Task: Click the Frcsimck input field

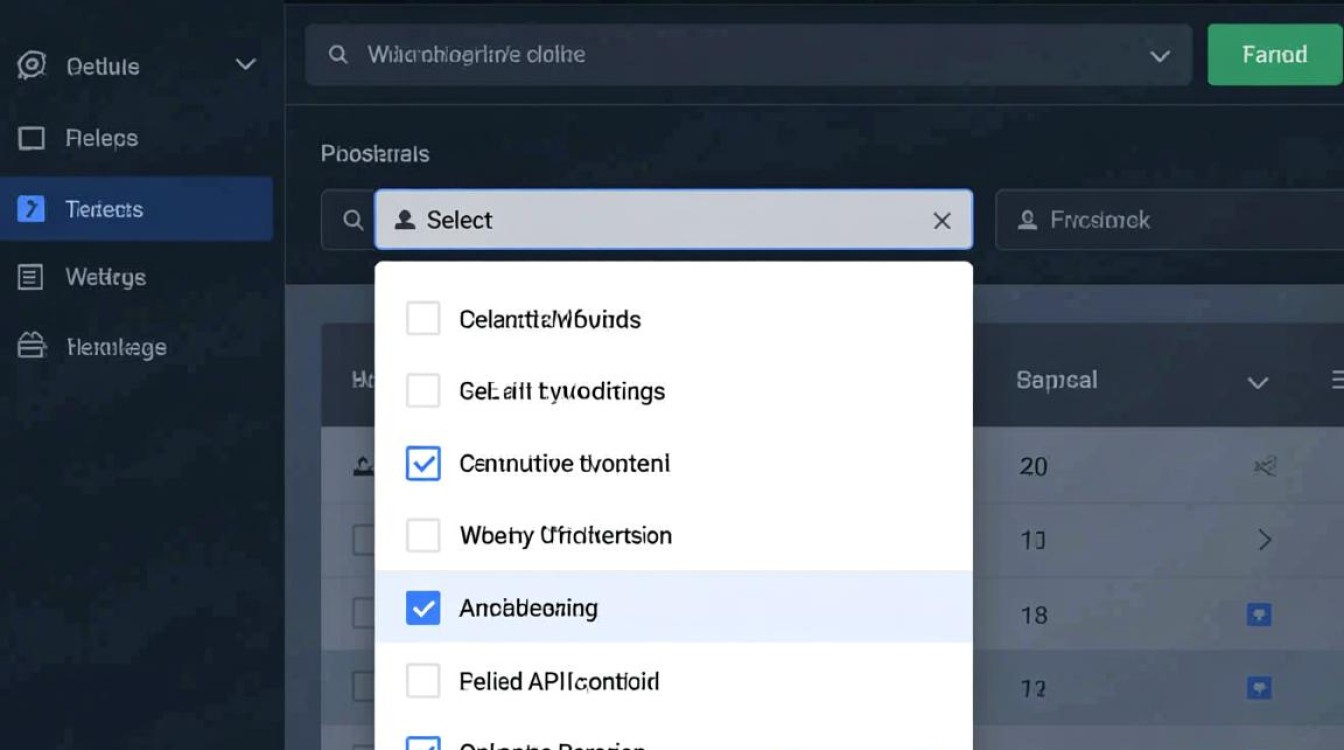Action: 1168,220
